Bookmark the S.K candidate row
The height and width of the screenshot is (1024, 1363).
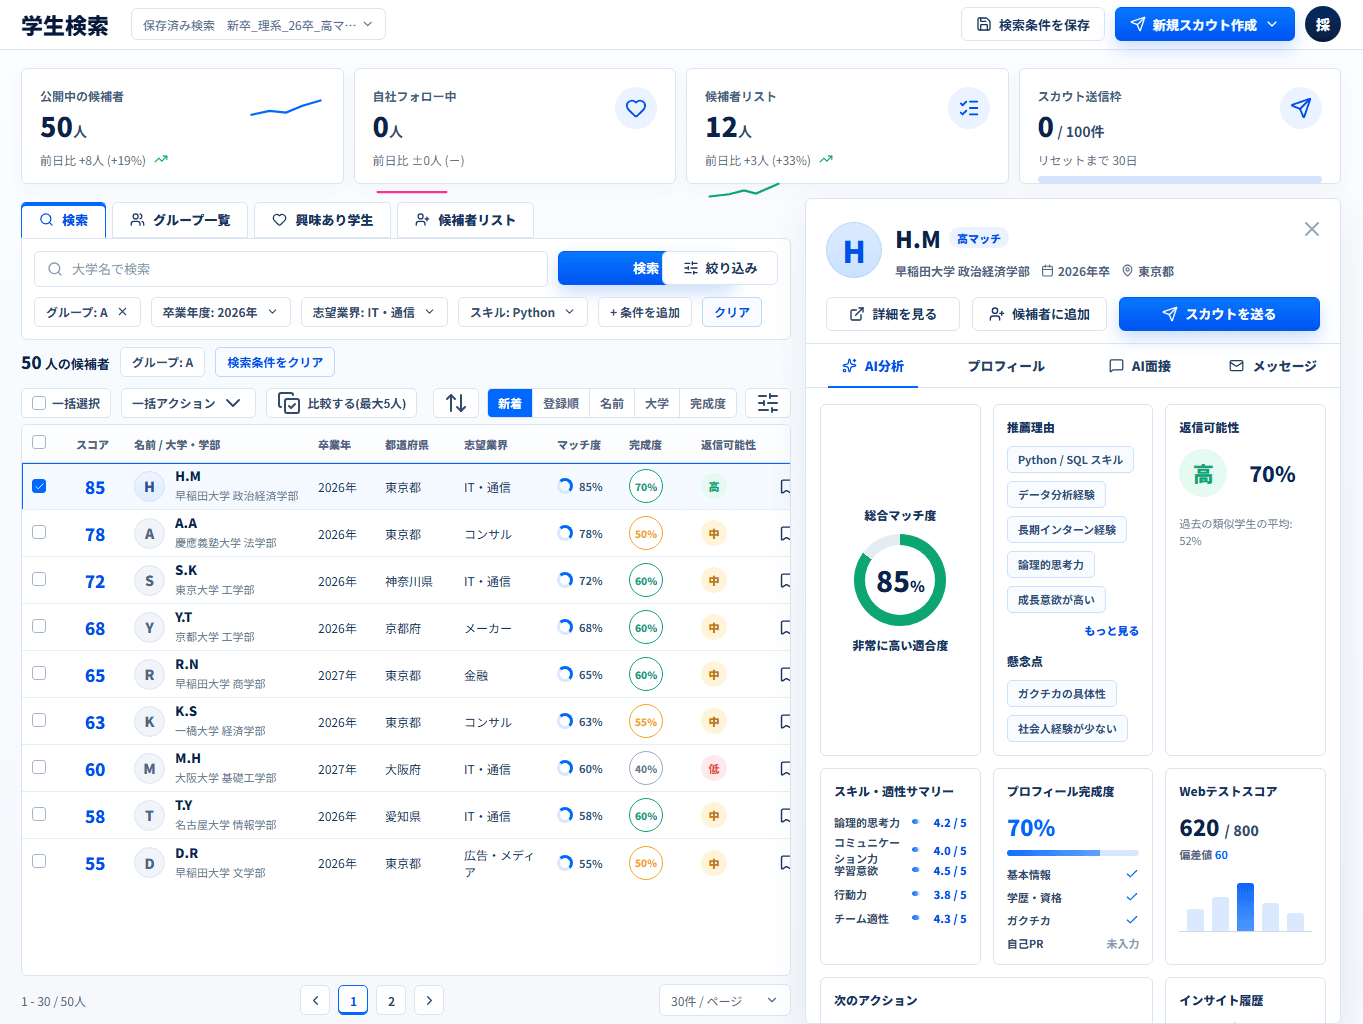click(785, 581)
